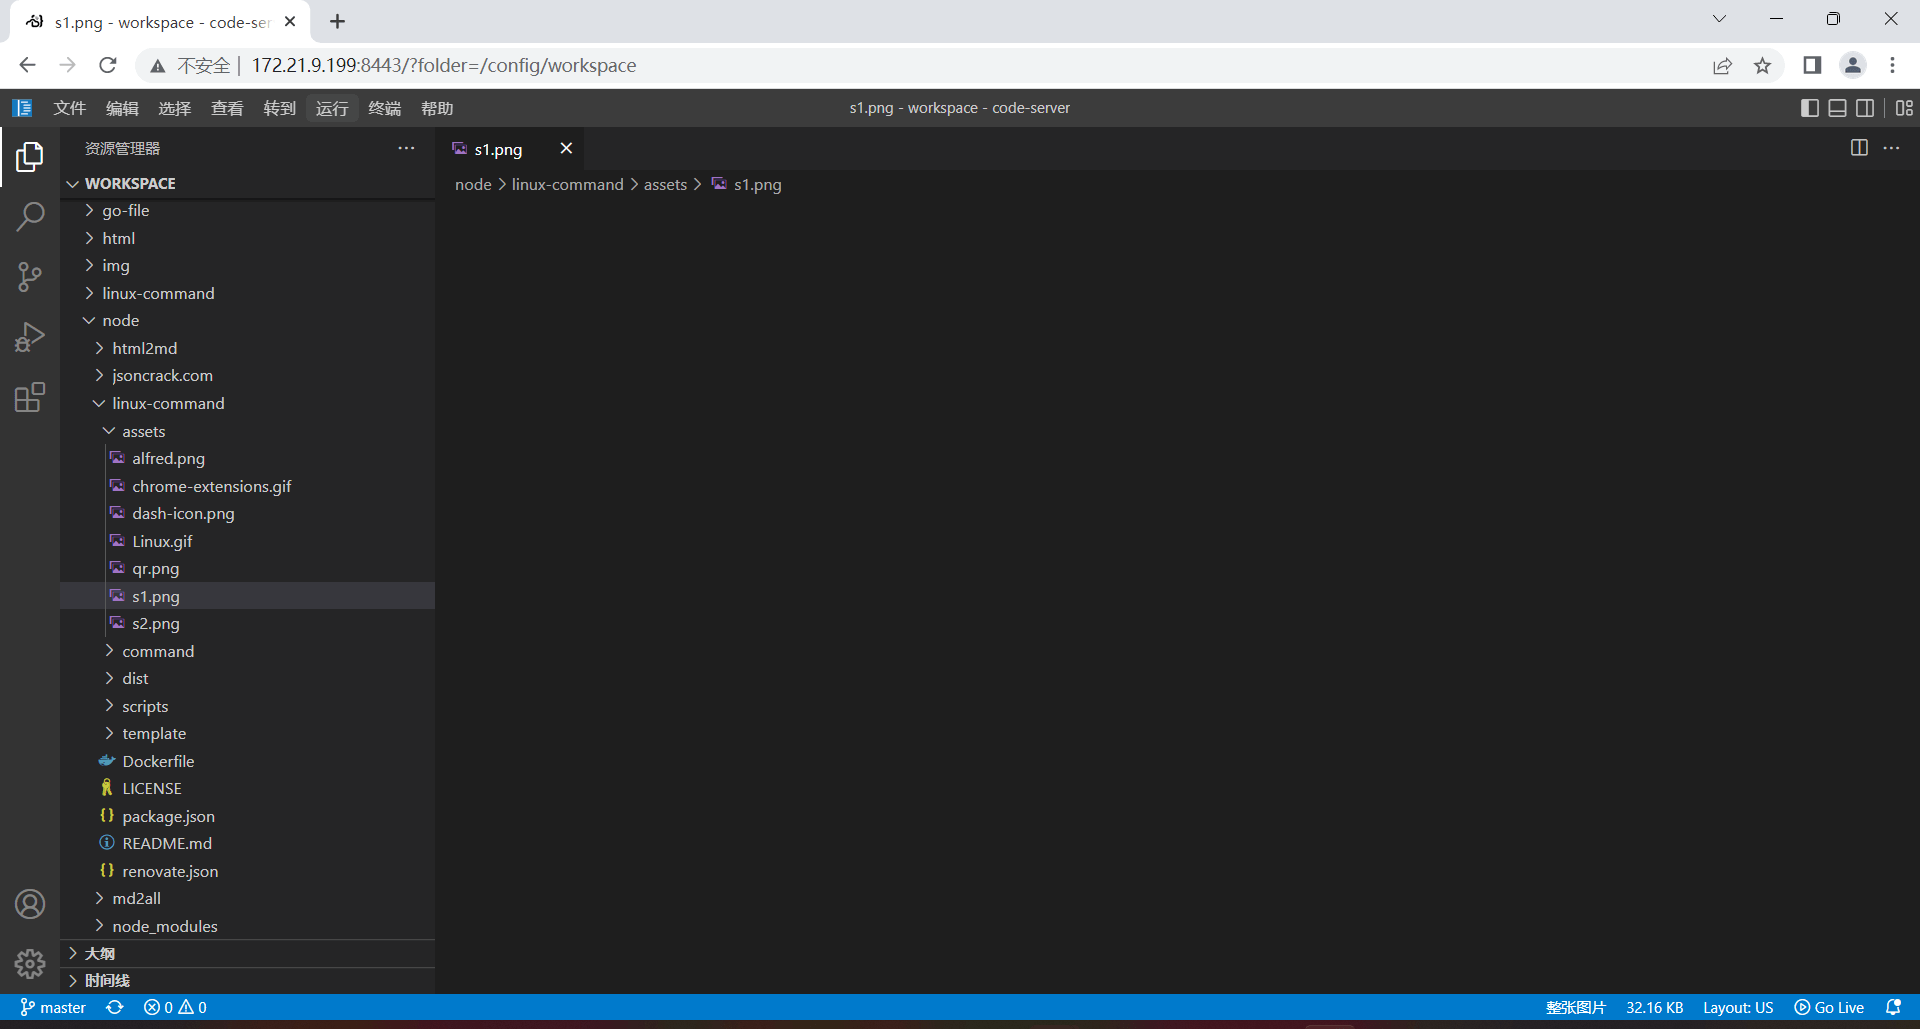1920x1029 pixels.
Task: Click Go Live in status bar
Action: (x=1829, y=1007)
